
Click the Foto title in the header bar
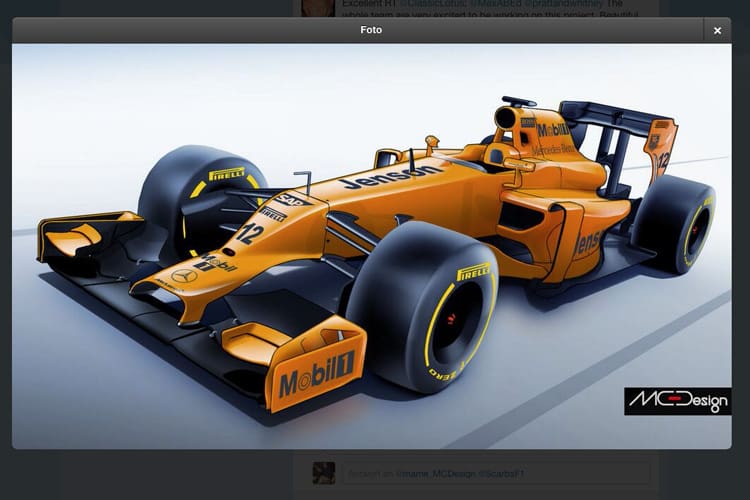tap(371, 30)
